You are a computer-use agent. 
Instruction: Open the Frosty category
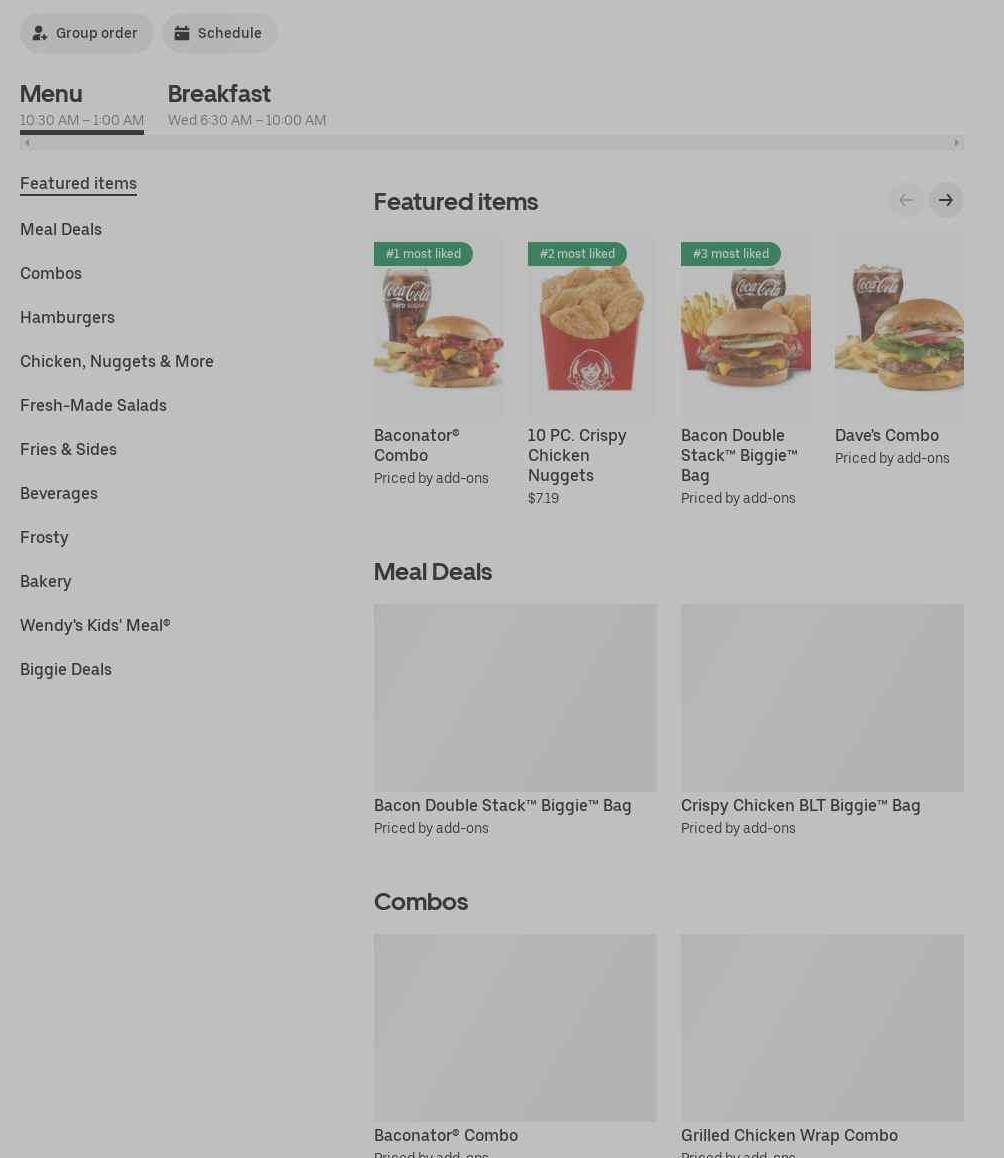pos(44,538)
